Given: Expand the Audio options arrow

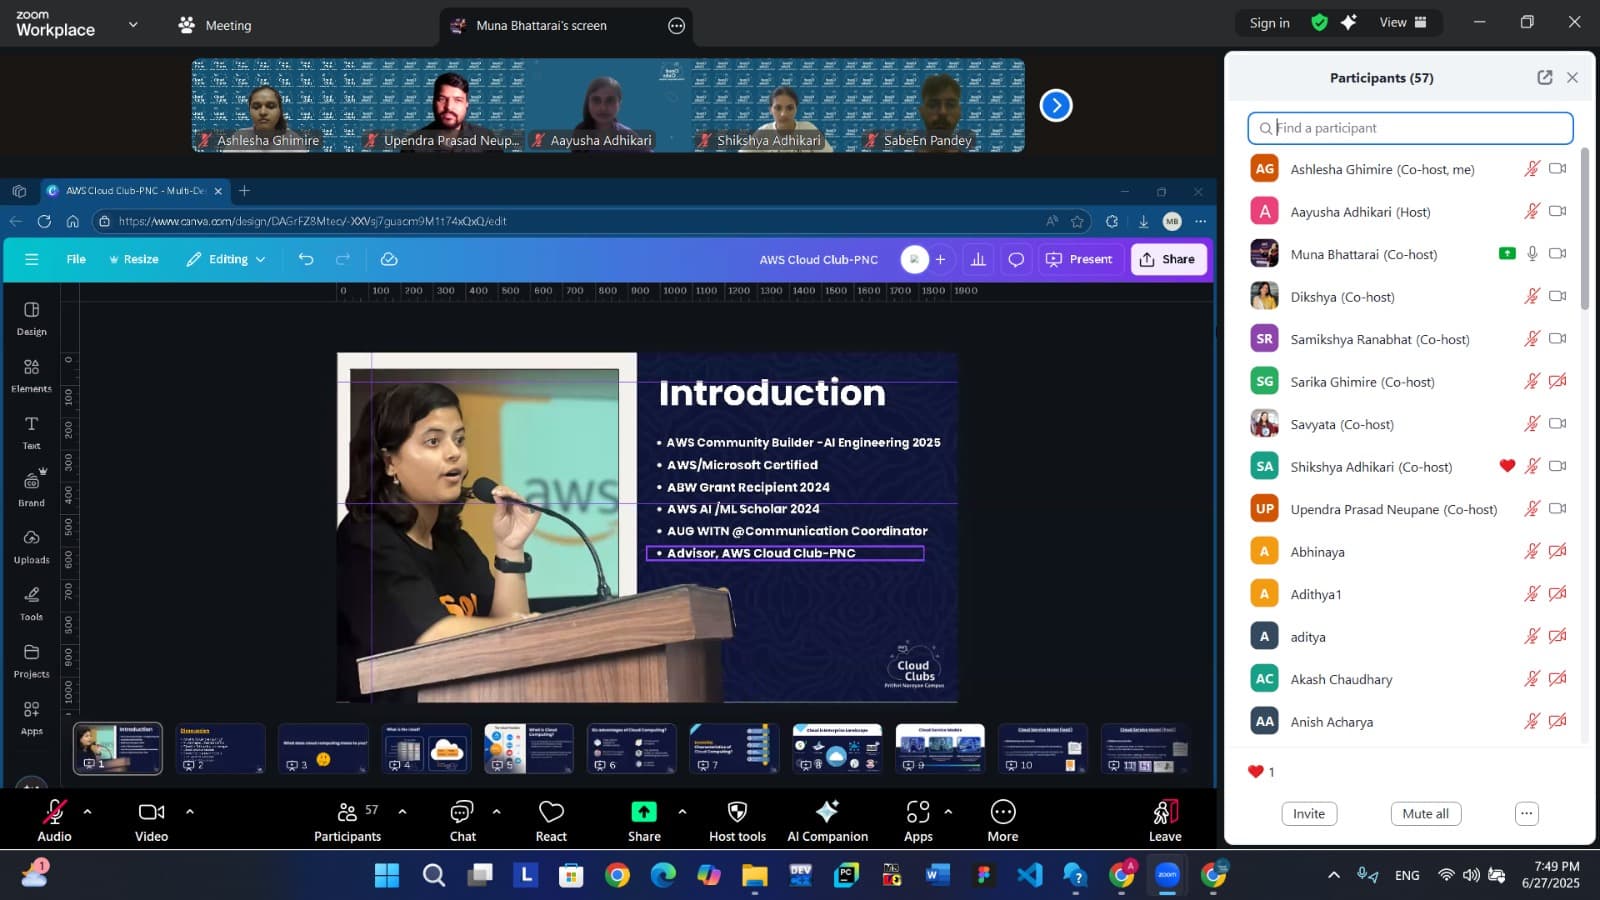Looking at the screenshot, I should tap(88, 811).
